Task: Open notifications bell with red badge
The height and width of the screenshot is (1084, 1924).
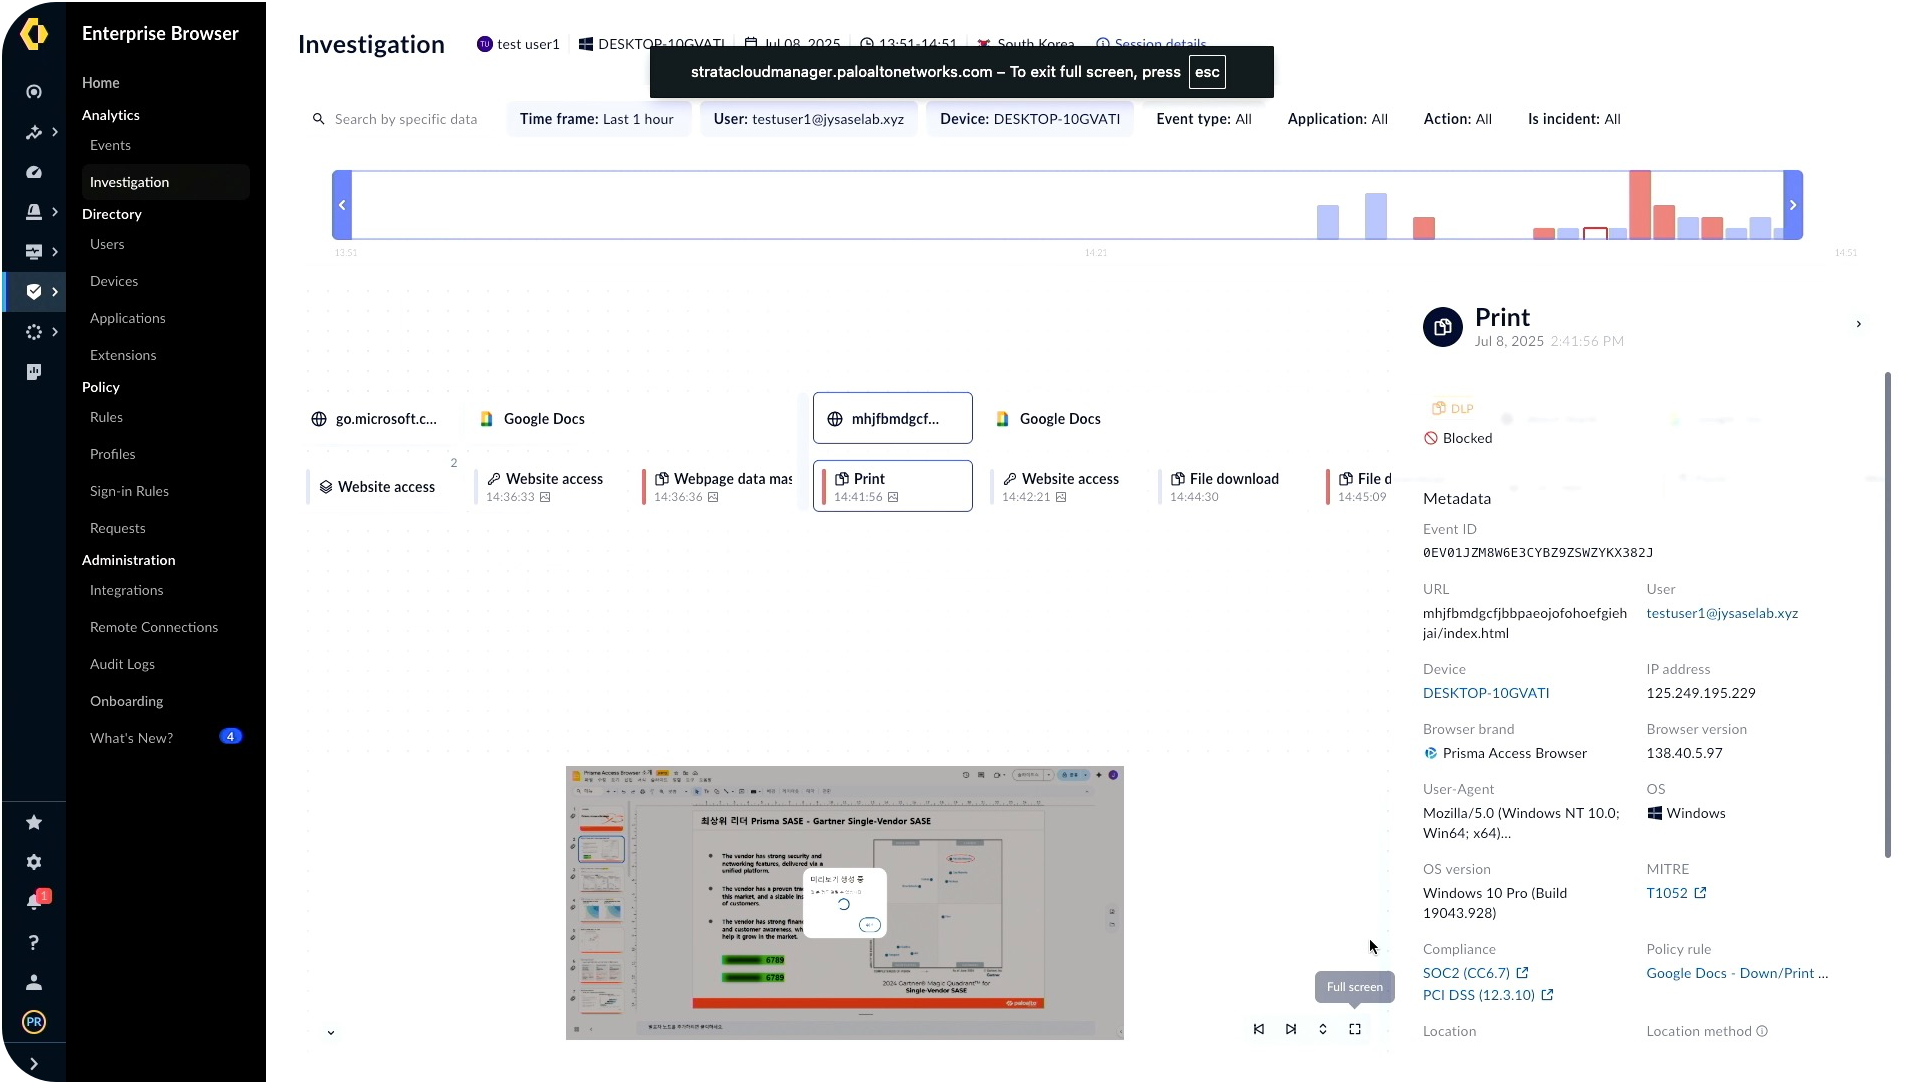Action: pos(34,902)
